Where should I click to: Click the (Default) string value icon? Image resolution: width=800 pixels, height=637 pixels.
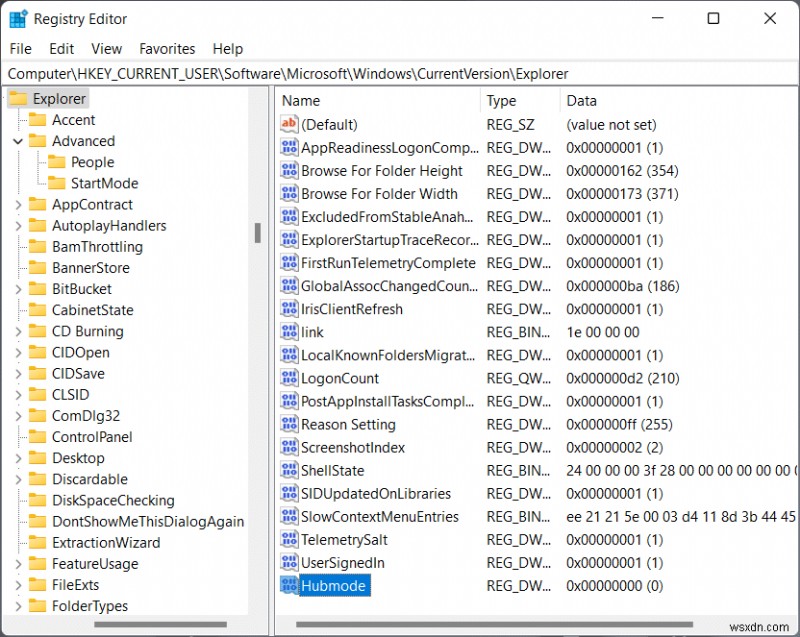pyautogui.click(x=289, y=124)
